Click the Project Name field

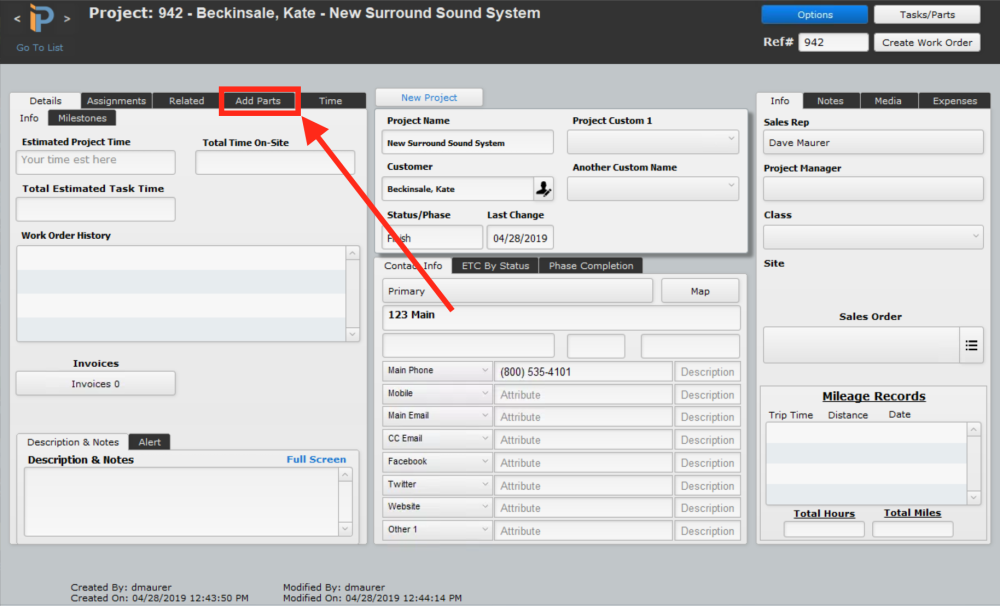pyautogui.click(x=467, y=142)
